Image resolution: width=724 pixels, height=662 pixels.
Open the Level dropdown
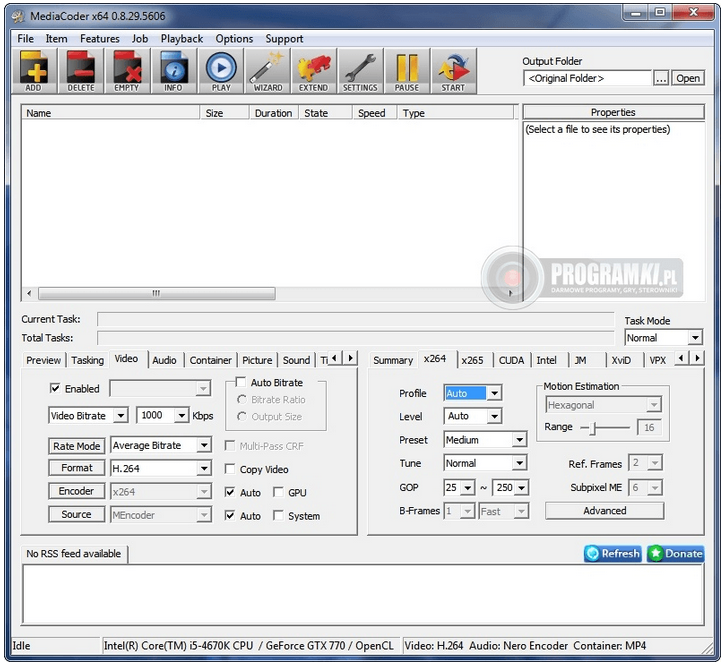point(495,416)
